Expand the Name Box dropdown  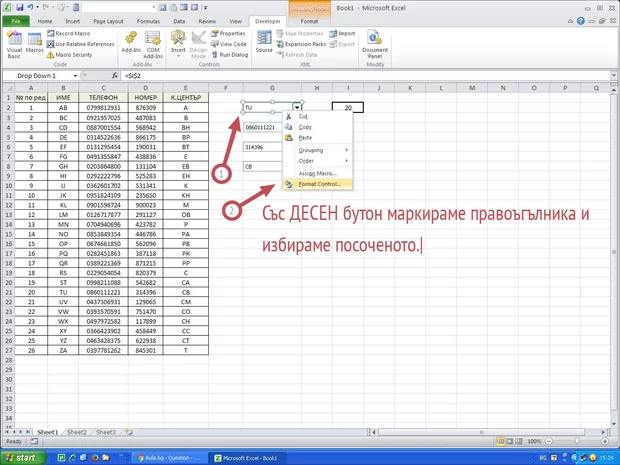pos(75,76)
